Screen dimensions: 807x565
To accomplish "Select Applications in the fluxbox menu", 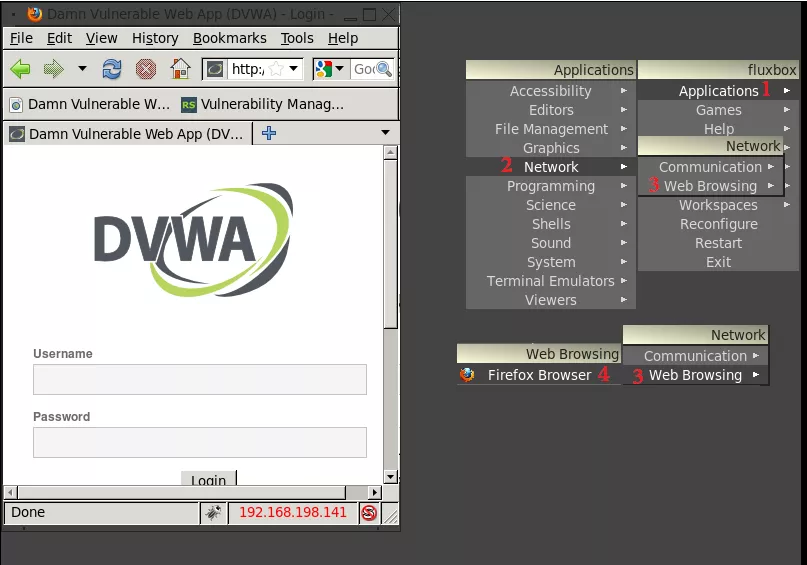I will (718, 91).
